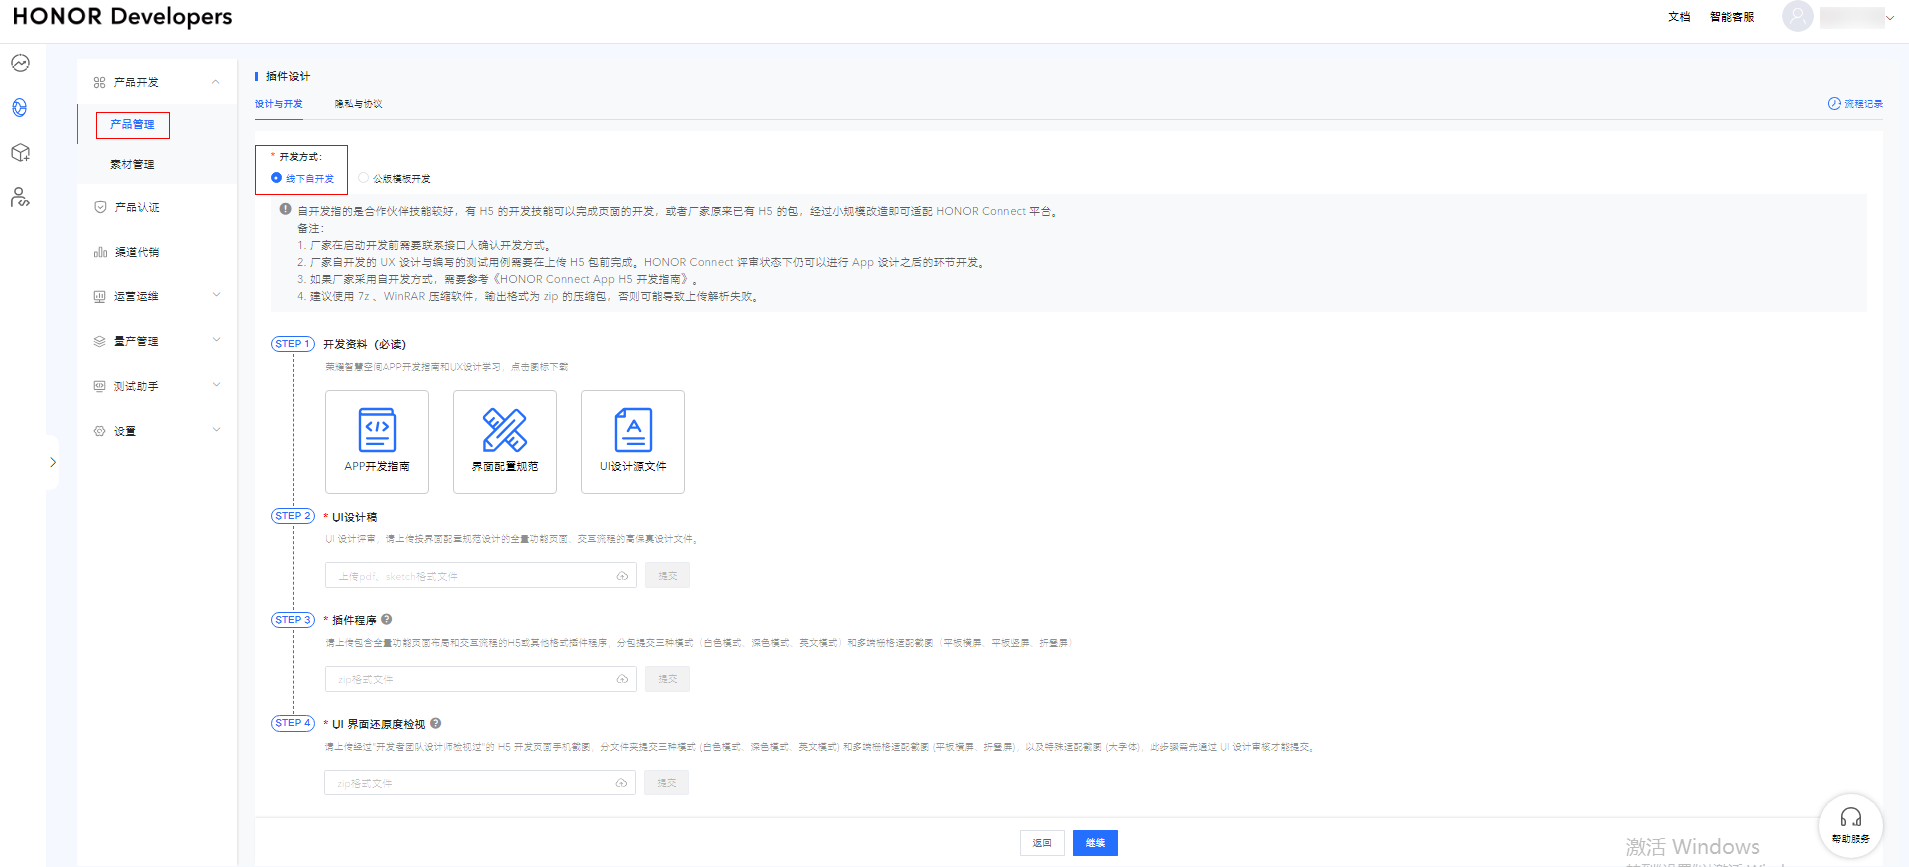Collapse the 产品开发 menu section
This screenshot has width=1909, height=867.
coord(216,82)
